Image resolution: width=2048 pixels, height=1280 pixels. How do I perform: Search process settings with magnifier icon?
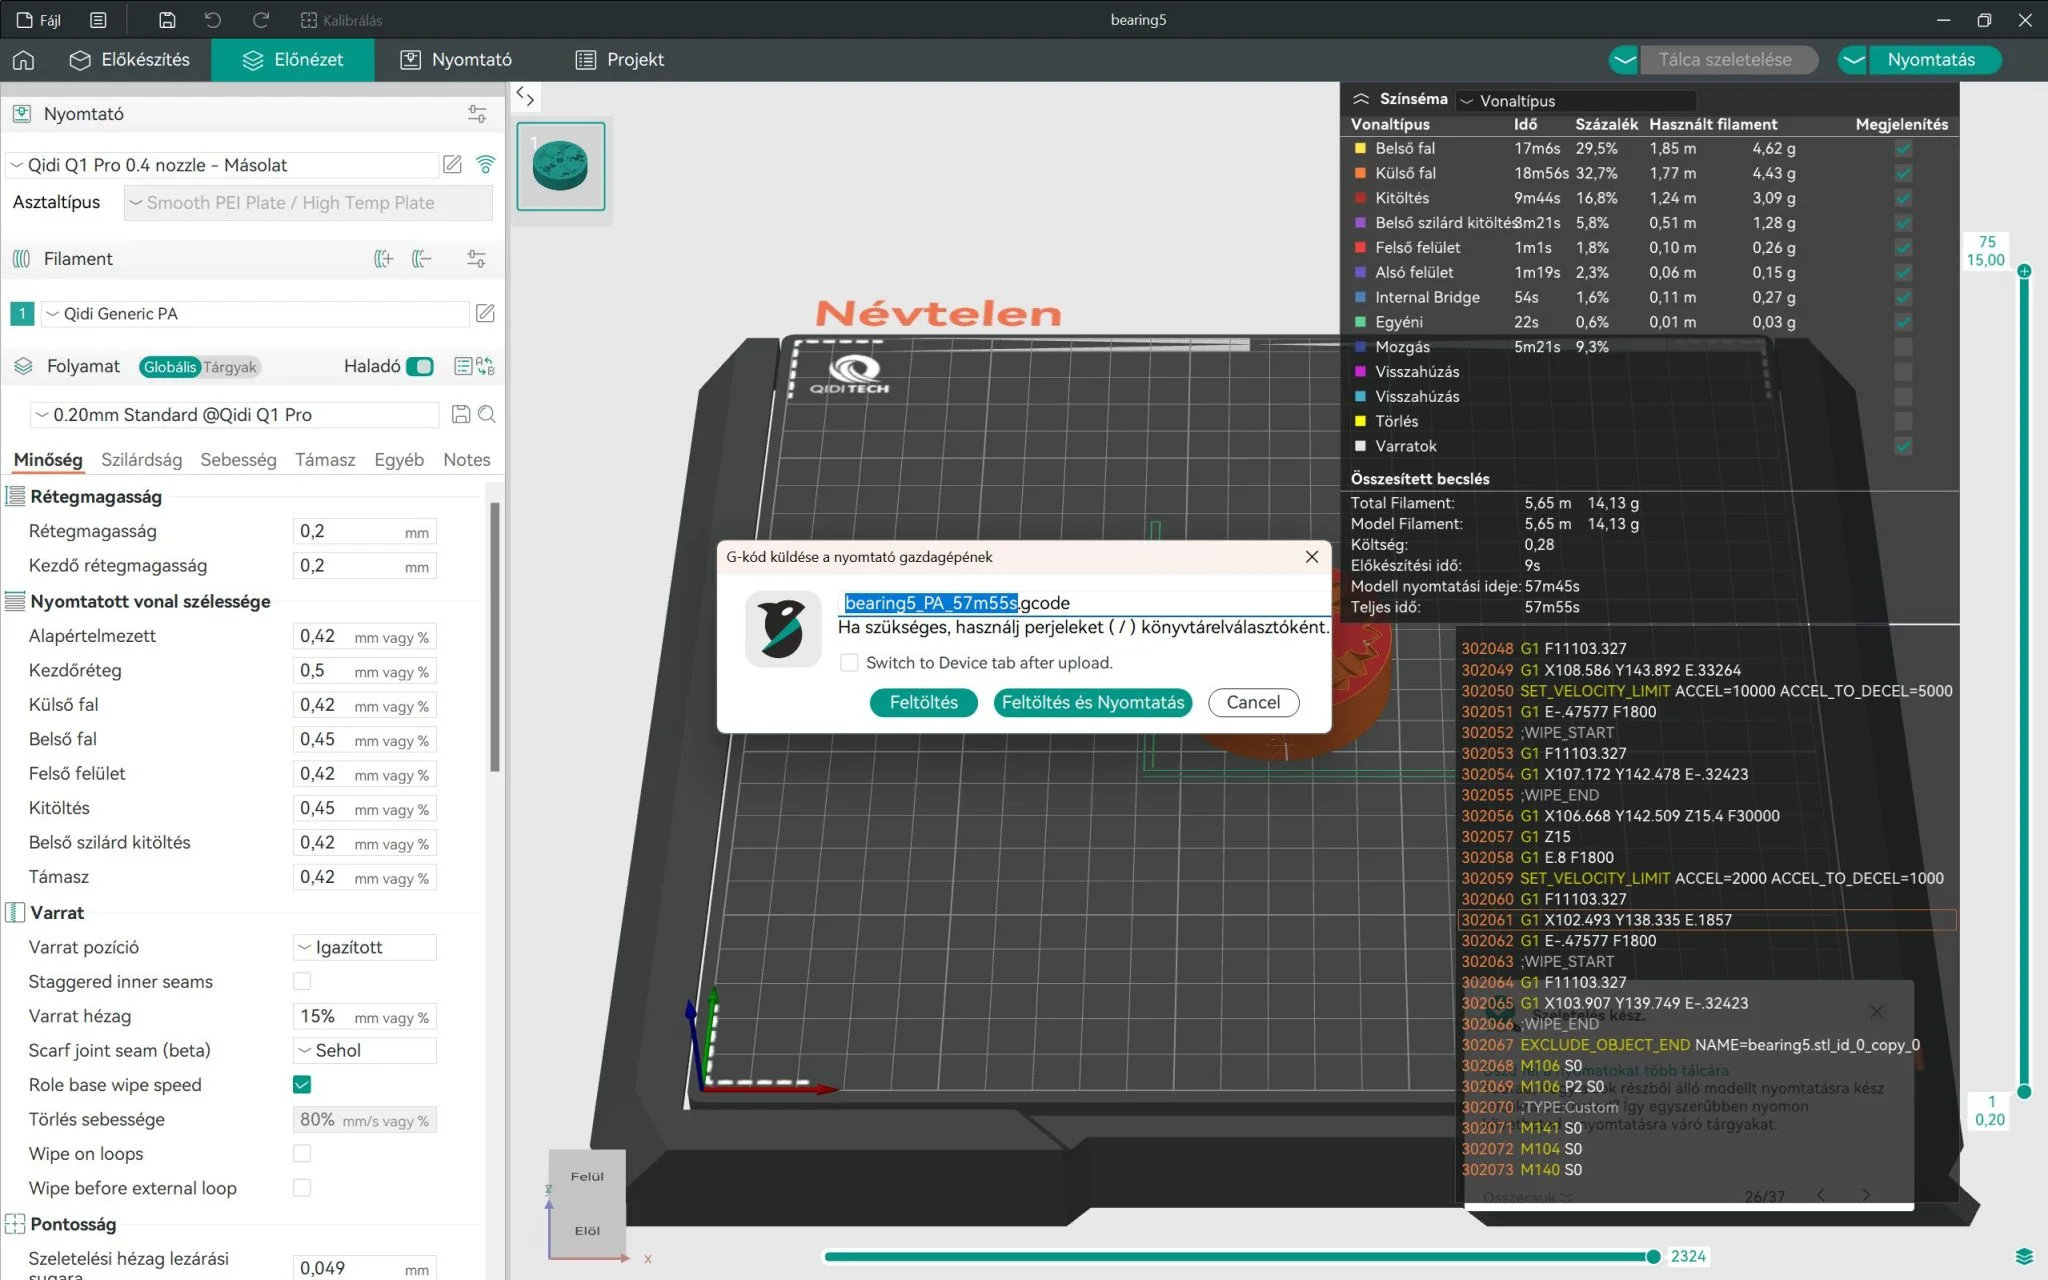[487, 414]
